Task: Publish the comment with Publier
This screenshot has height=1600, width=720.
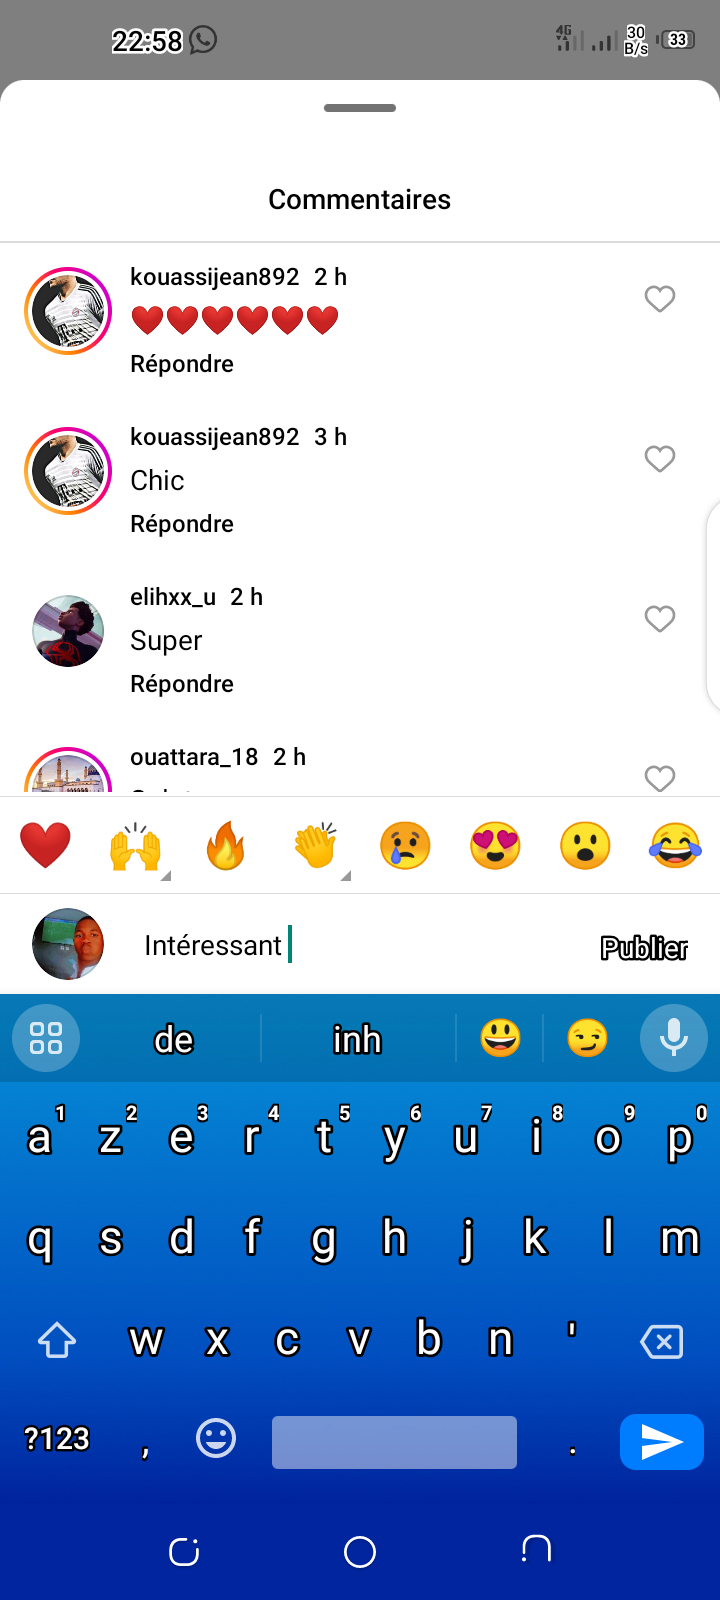Action: point(644,948)
